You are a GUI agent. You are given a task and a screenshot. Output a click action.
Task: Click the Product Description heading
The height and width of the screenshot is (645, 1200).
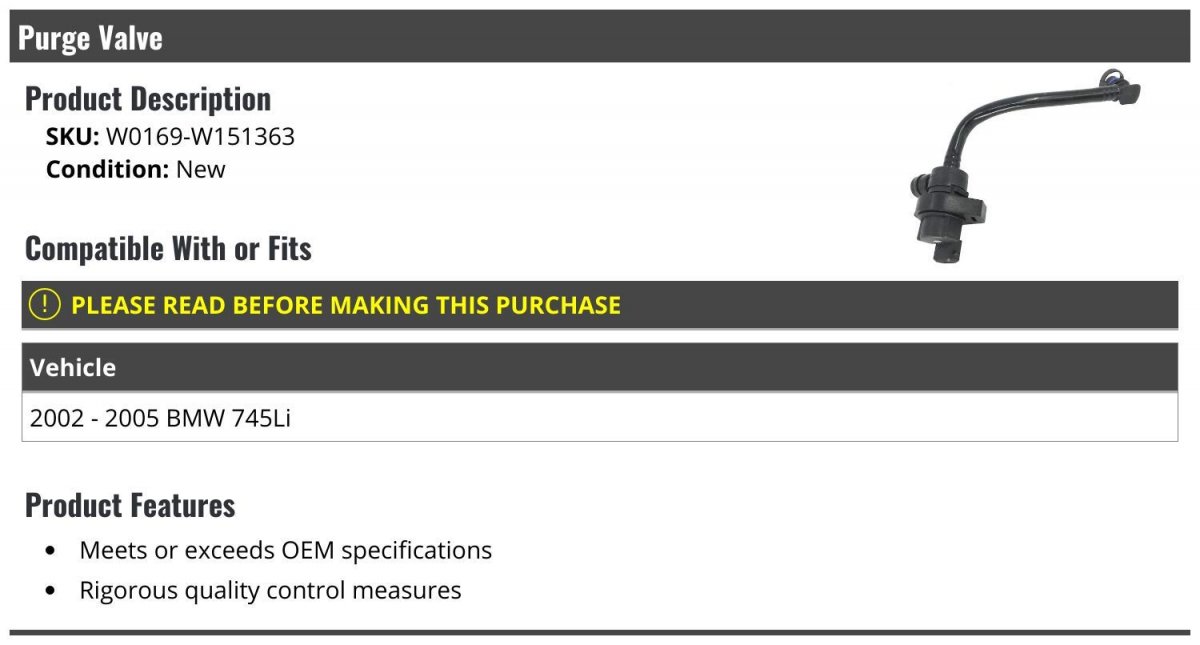[x=148, y=99]
